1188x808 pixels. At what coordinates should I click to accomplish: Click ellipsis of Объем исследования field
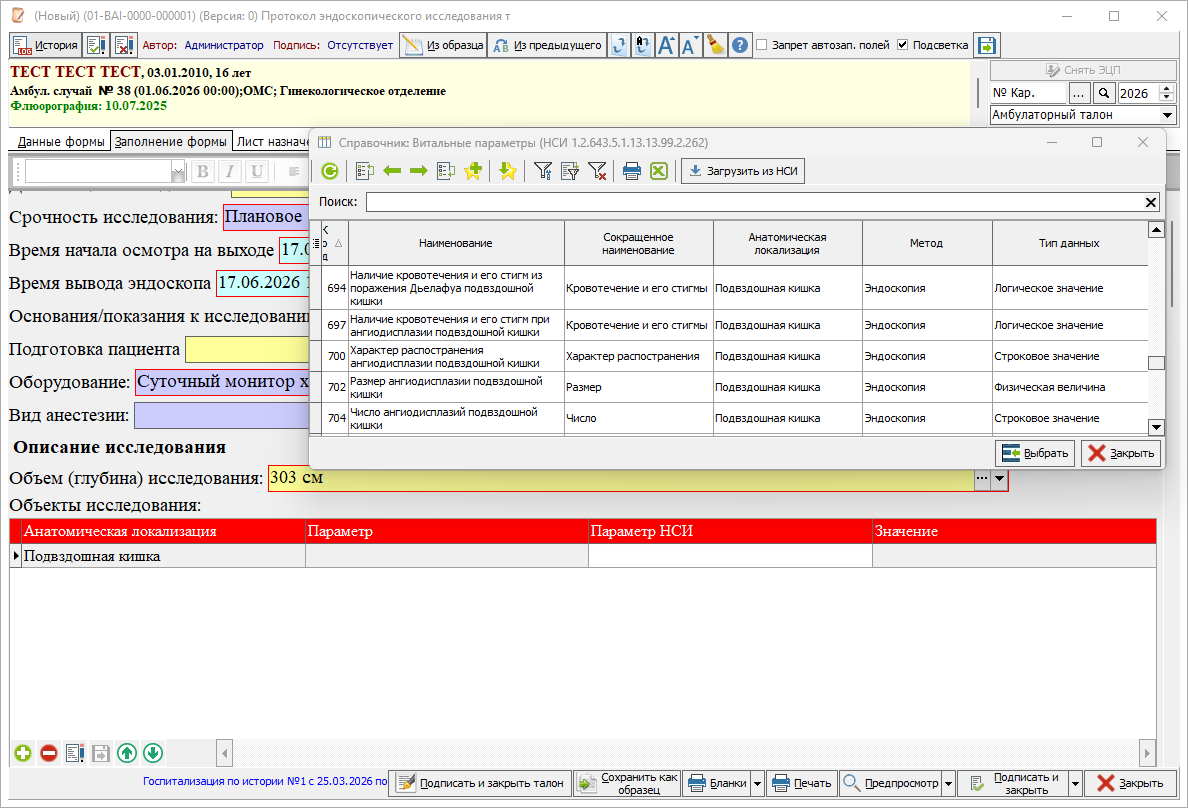coord(982,478)
